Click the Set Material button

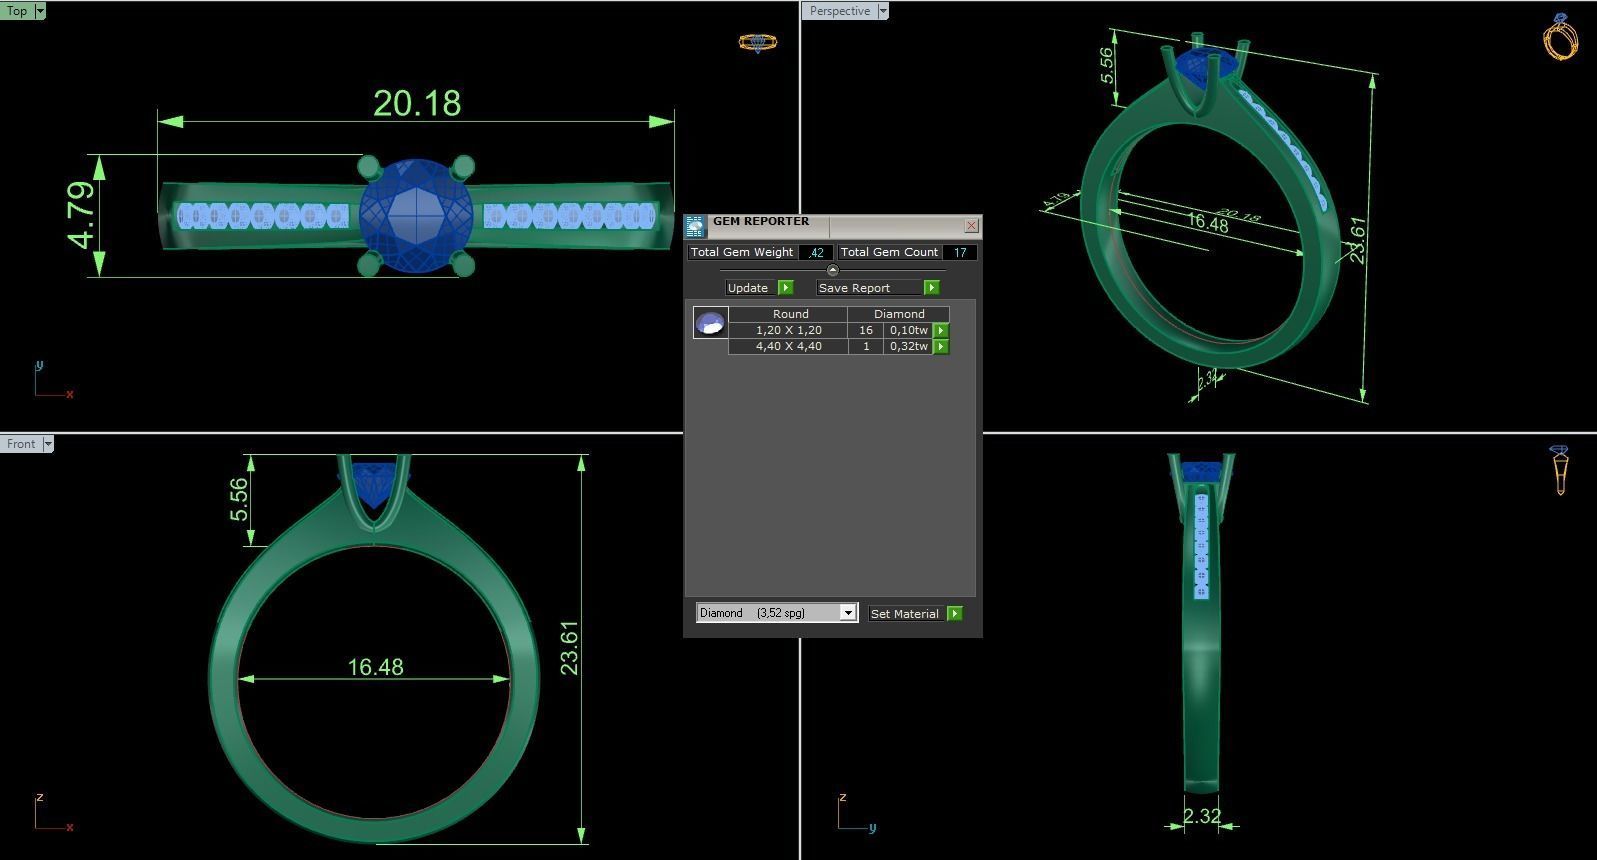pos(905,614)
